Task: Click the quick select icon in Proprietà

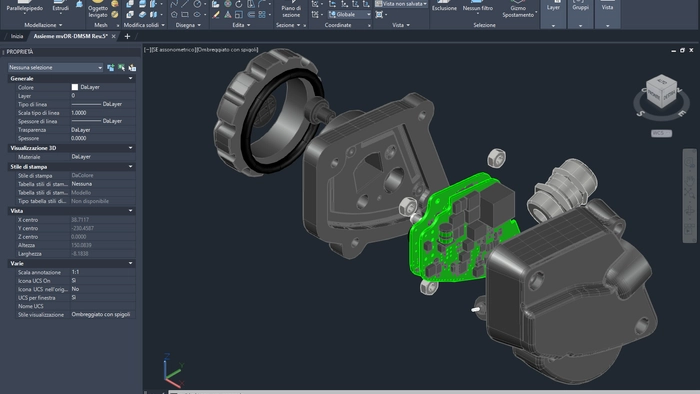Action: tap(132, 67)
